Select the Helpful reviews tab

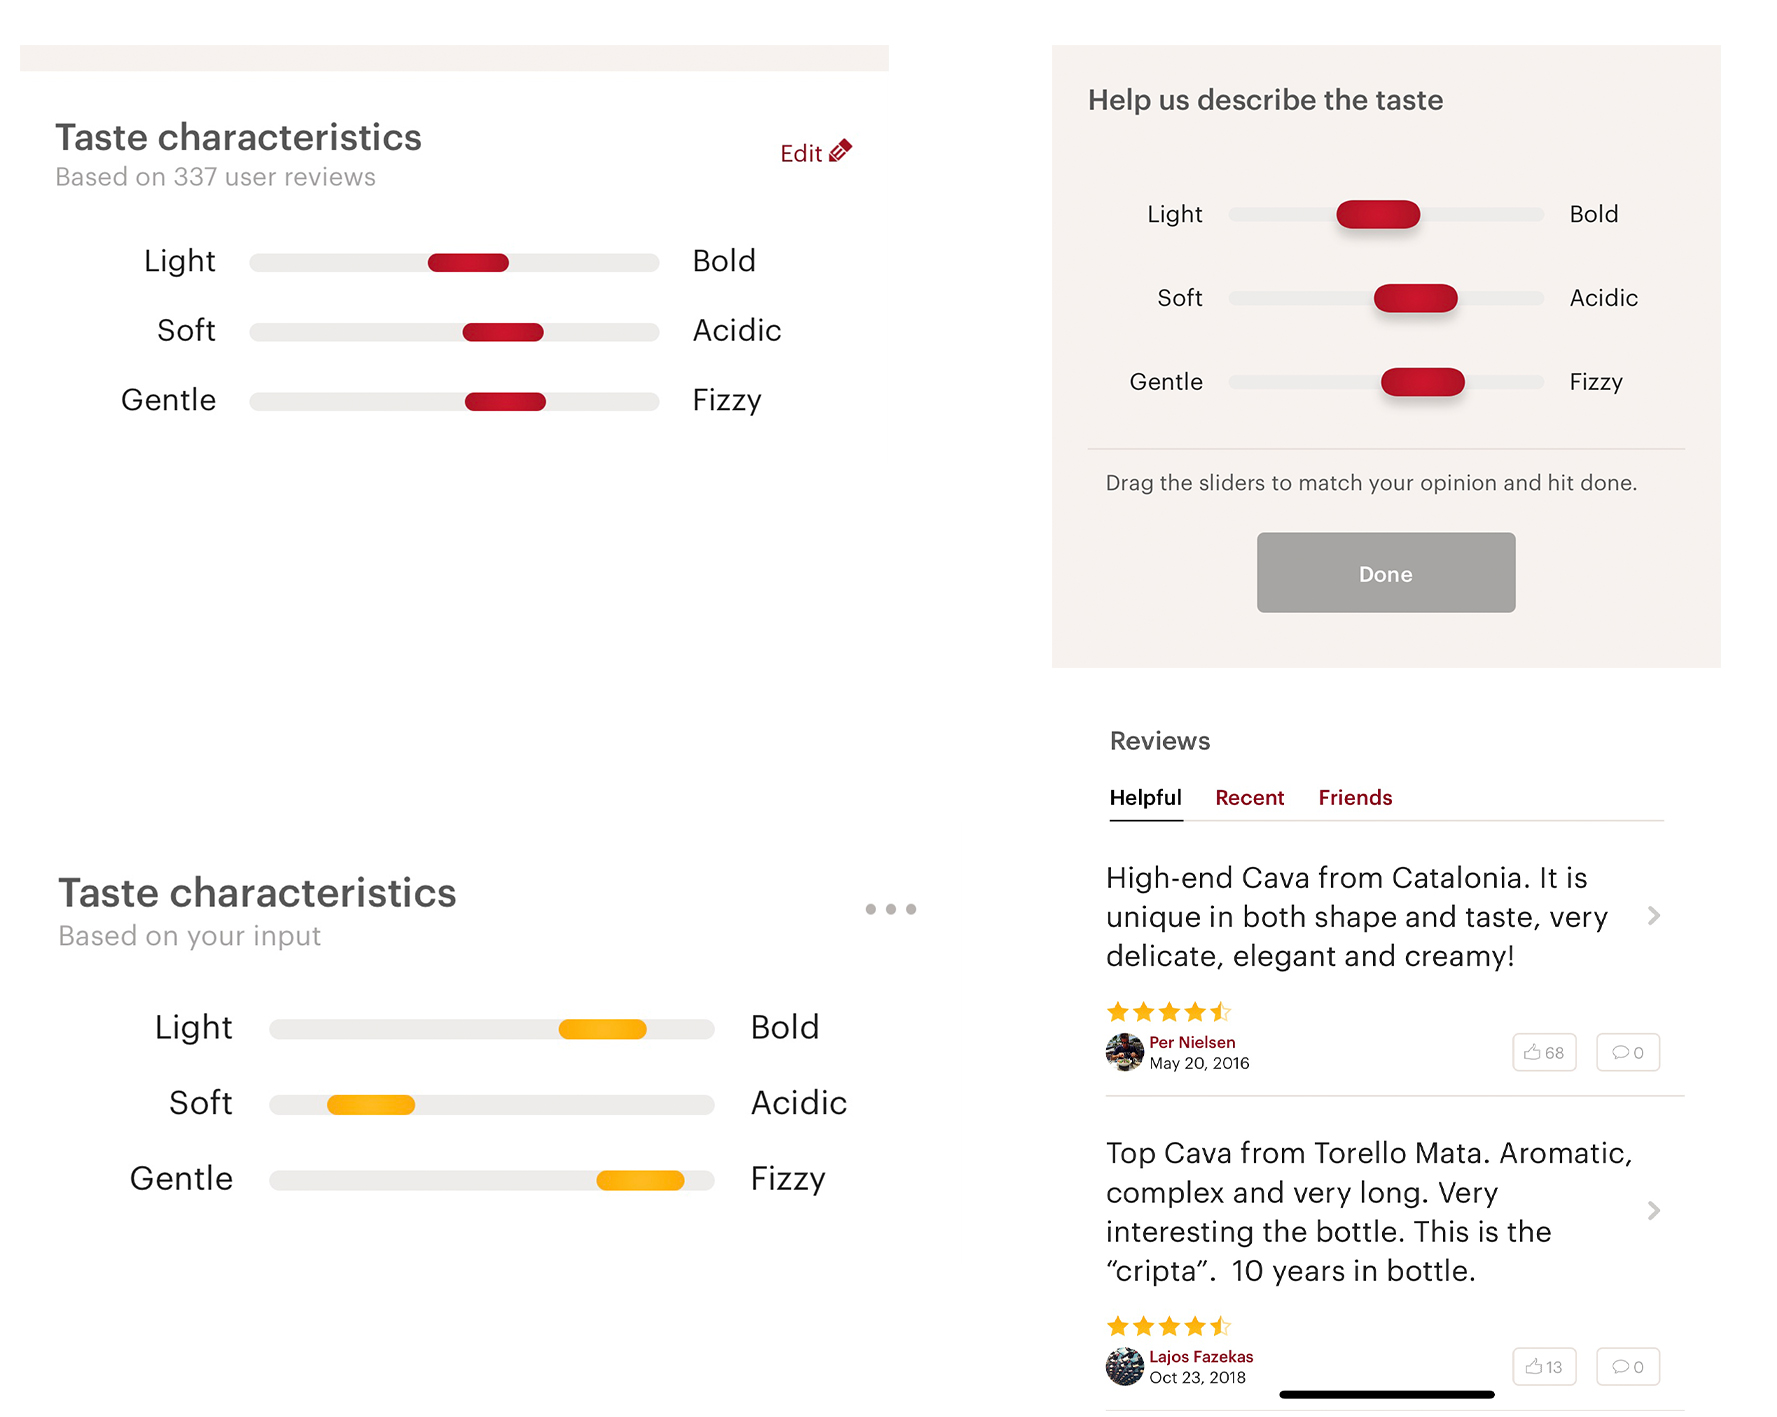[x=1145, y=798]
